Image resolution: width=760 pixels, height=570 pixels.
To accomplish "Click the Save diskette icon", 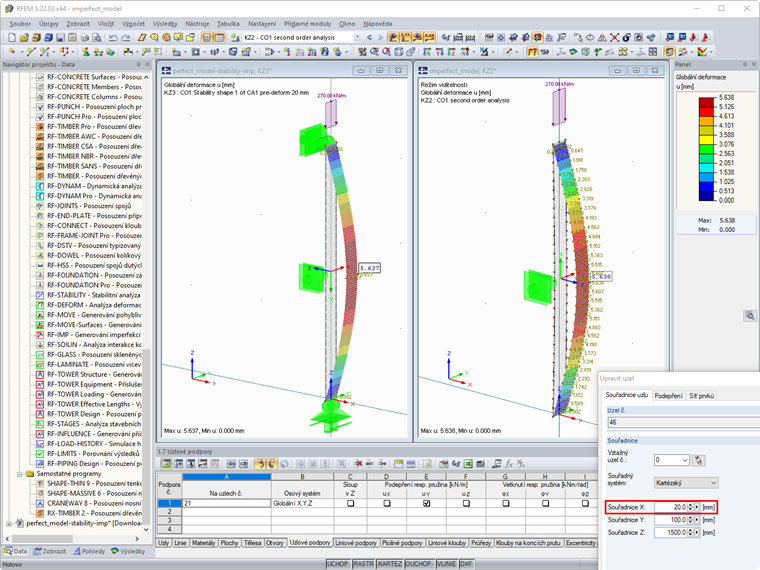I will point(60,37).
